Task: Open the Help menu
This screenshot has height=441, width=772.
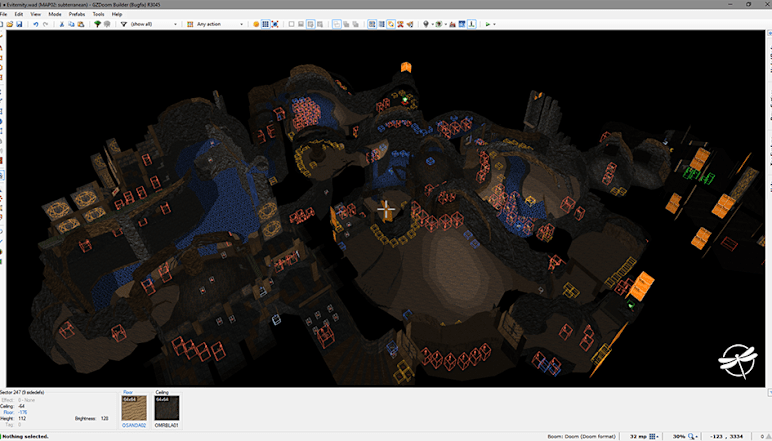Action: click(117, 14)
